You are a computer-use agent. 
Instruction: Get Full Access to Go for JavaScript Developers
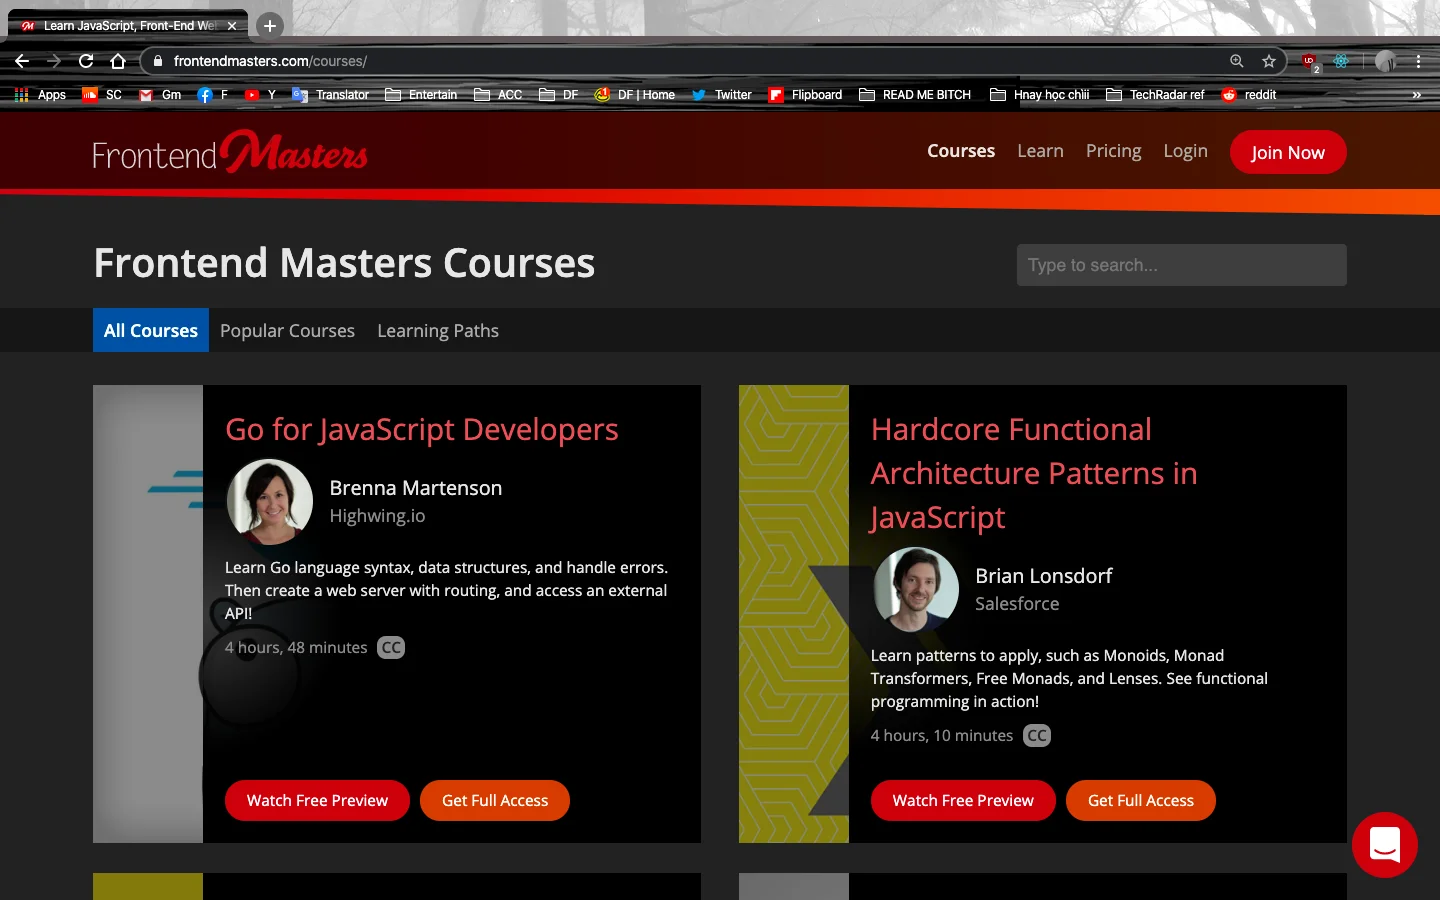tap(495, 800)
